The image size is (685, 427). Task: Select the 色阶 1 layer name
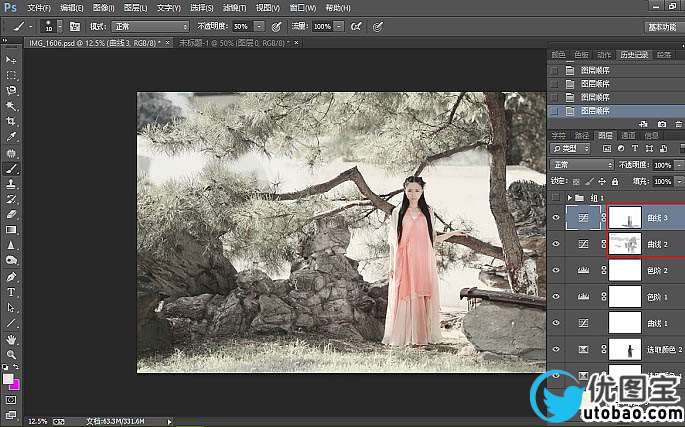coord(657,297)
